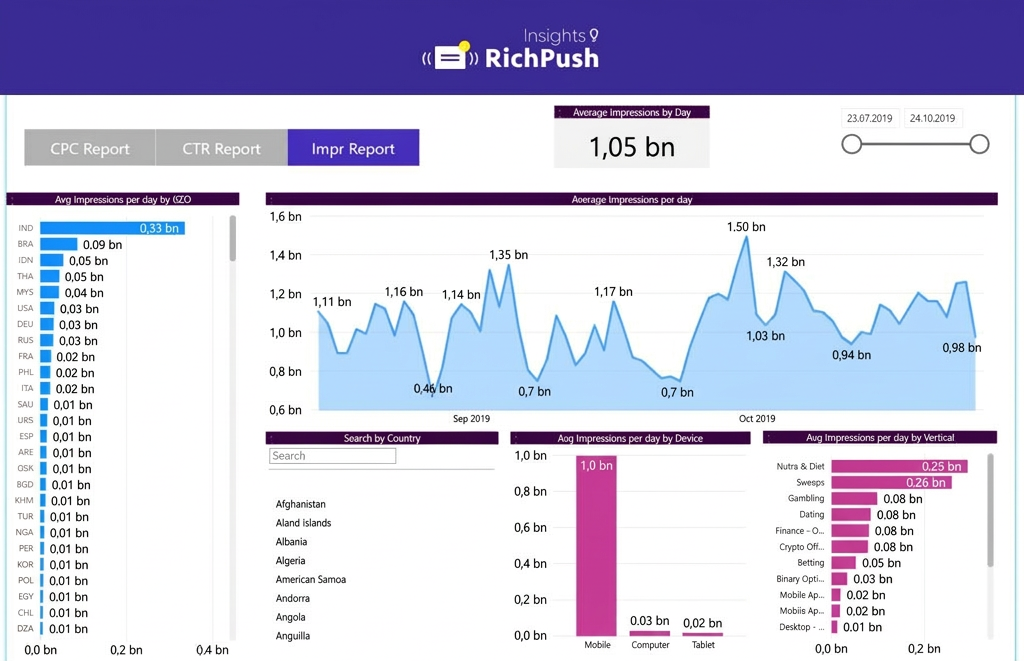The width and height of the screenshot is (1024, 661).
Task: Click the THA bar in GEO chart
Action: (x=50, y=276)
